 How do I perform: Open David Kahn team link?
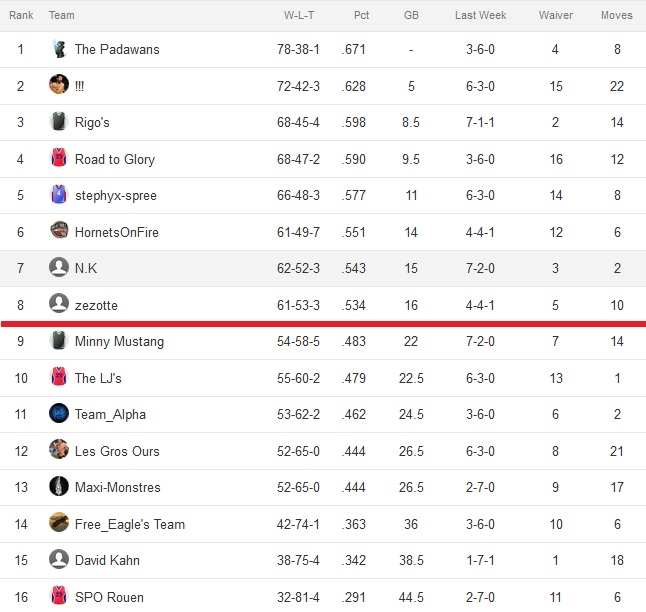point(107,560)
